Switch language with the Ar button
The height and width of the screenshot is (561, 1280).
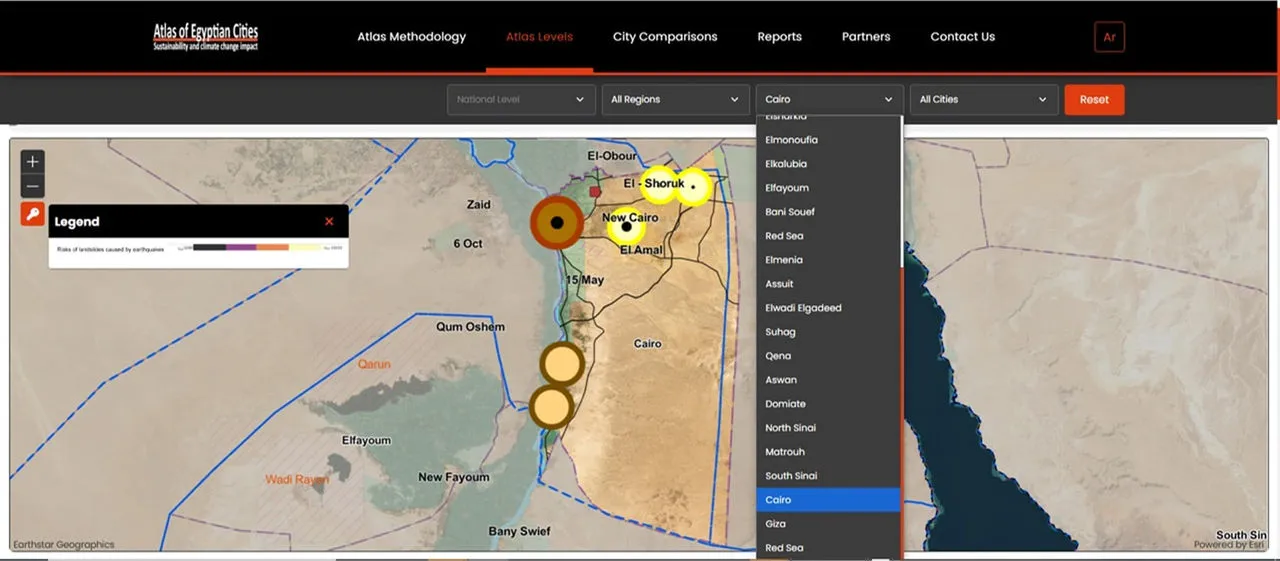pos(1109,37)
